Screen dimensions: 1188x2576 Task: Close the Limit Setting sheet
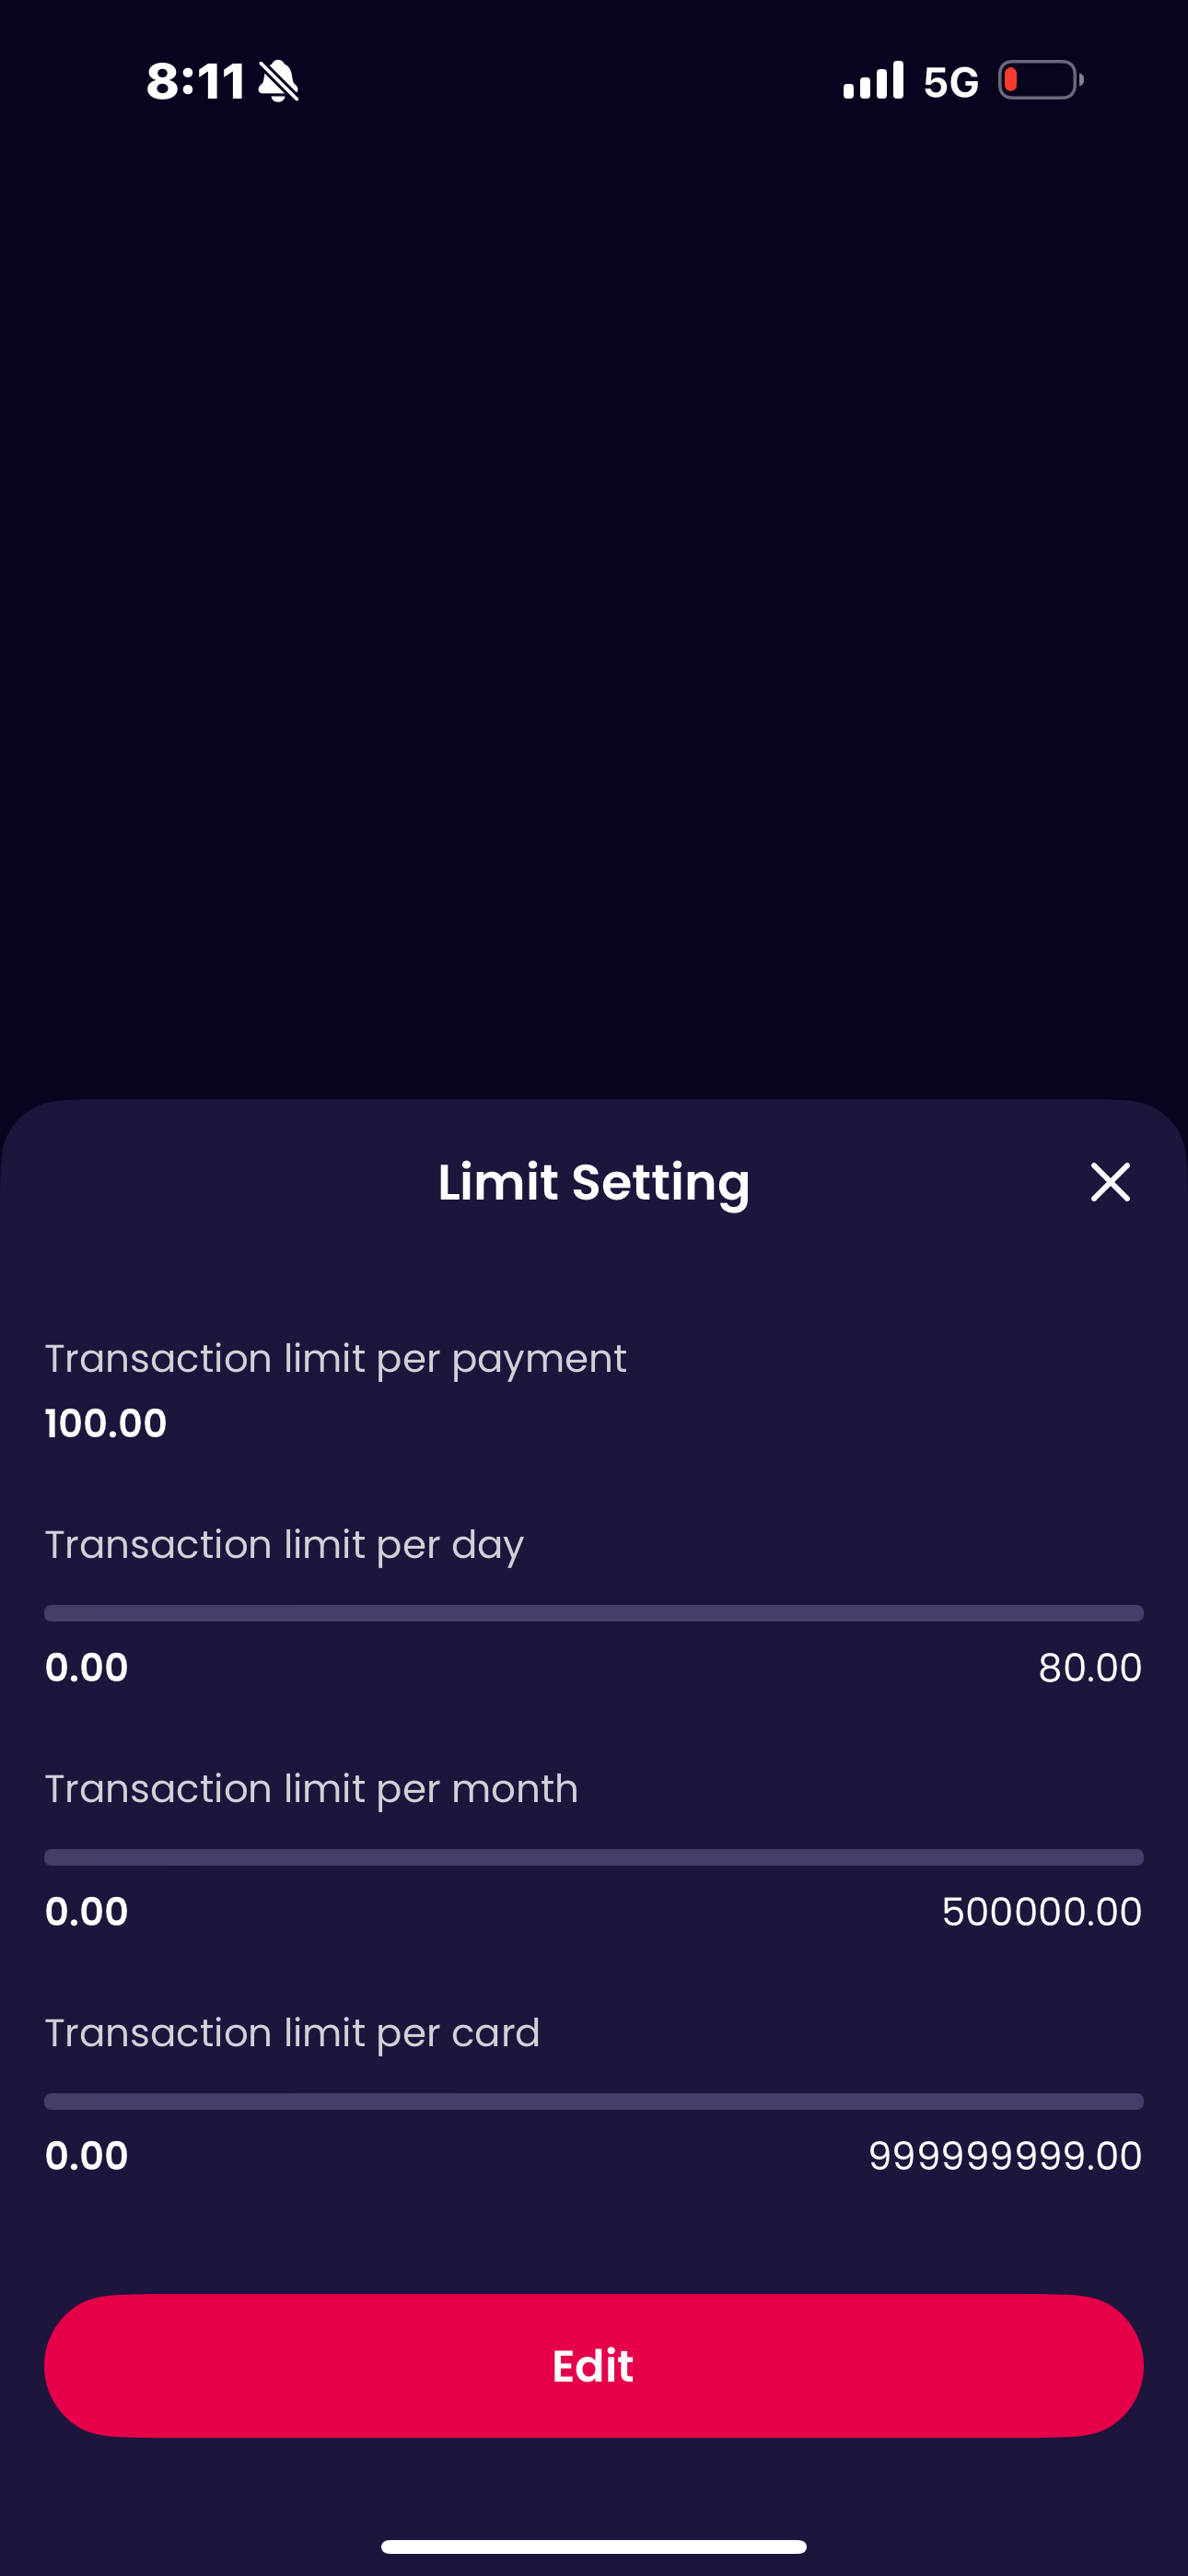[1109, 1182]
